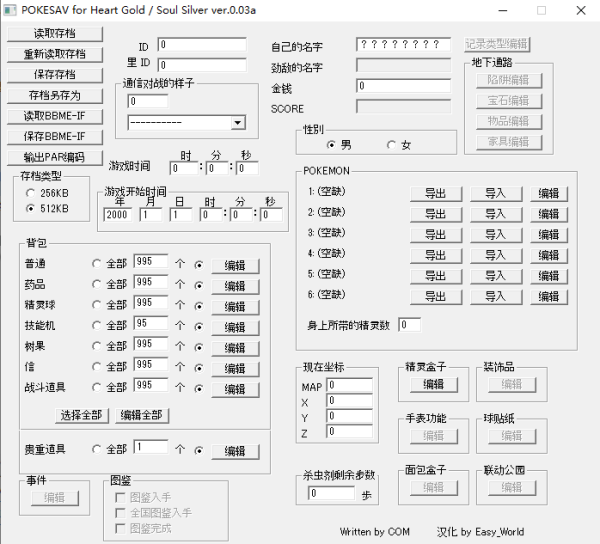The image size is (600, 544).
Task: Click the 游戏时间 hours field
Action: point(184,168)
